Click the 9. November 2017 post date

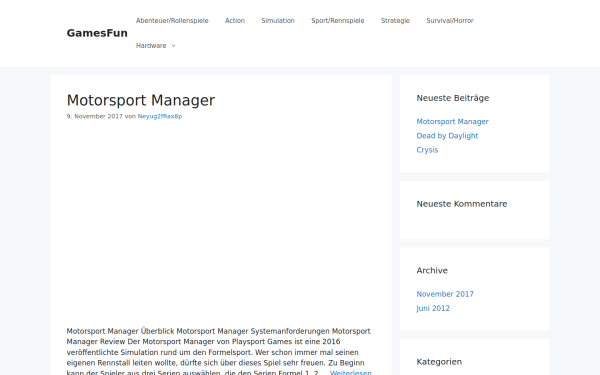pyautogui.click(x=95, y=116)
